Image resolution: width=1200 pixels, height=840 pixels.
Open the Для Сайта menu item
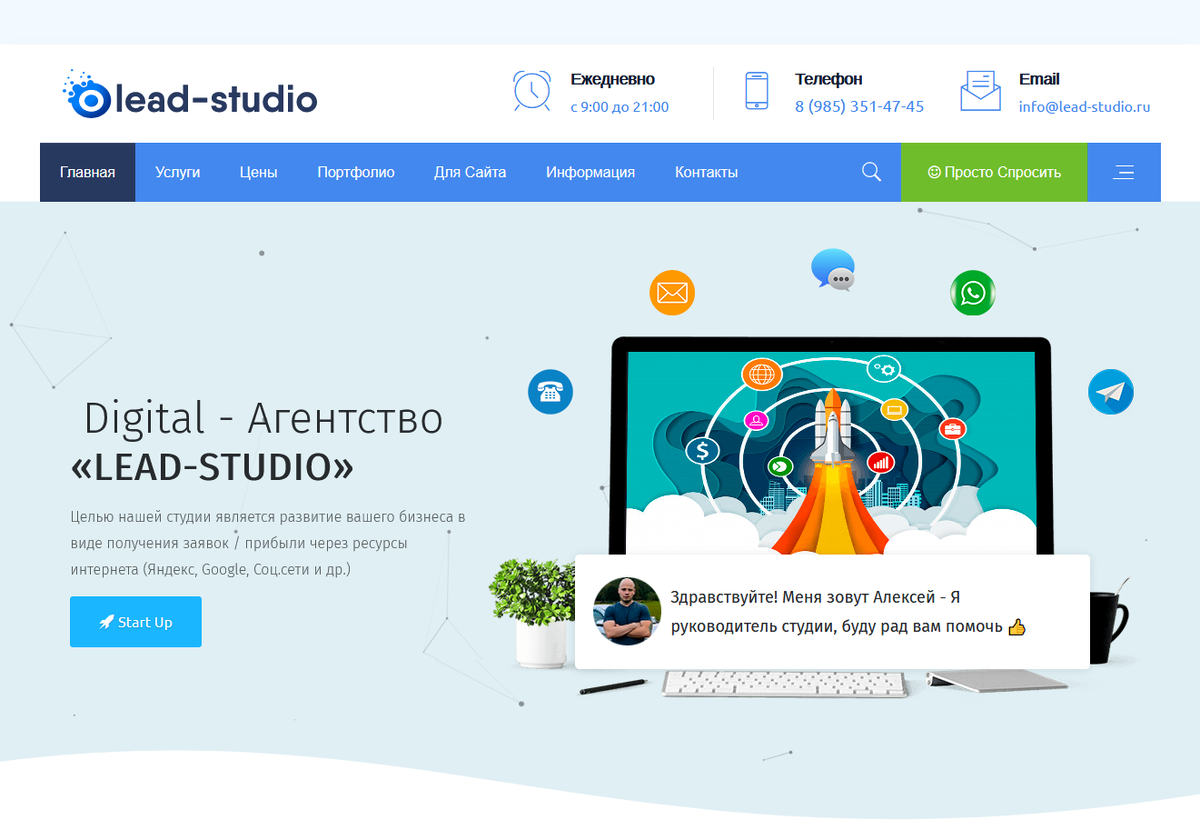point(470,172)
